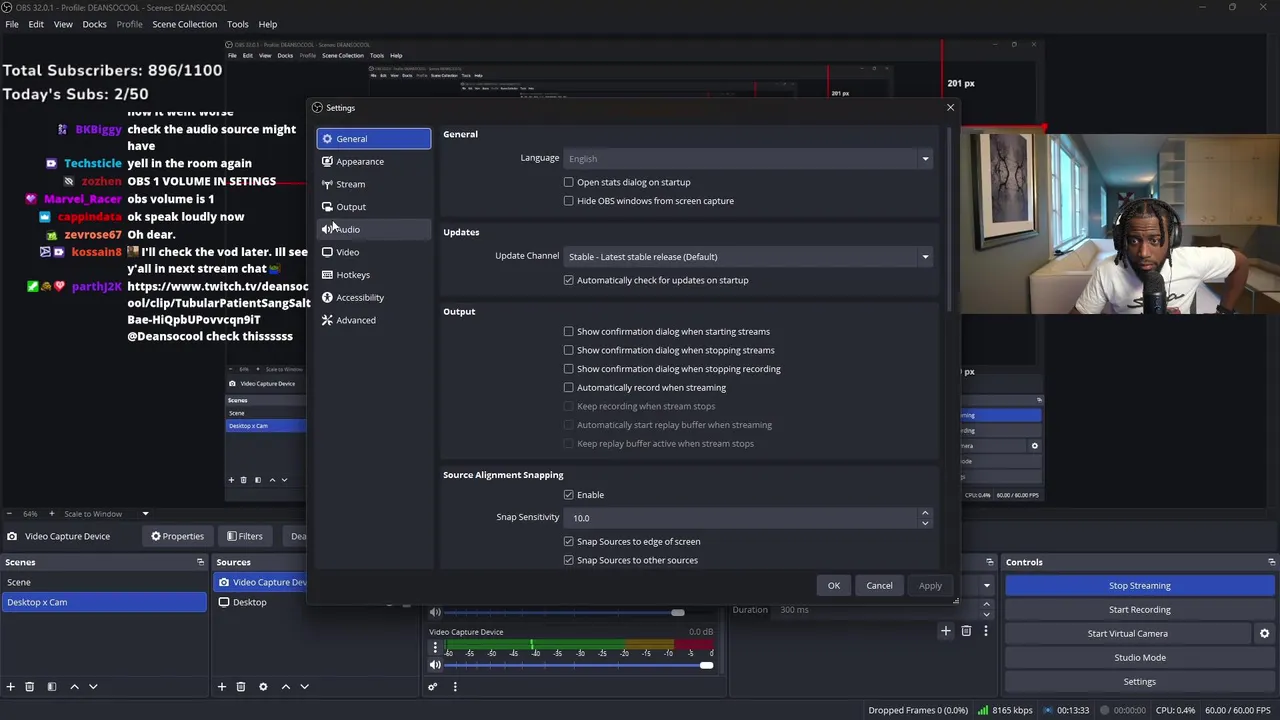Open the View menu
The width and height of the screenshot is (1280, 720).
pyautogui.click(x=63, y=24)
